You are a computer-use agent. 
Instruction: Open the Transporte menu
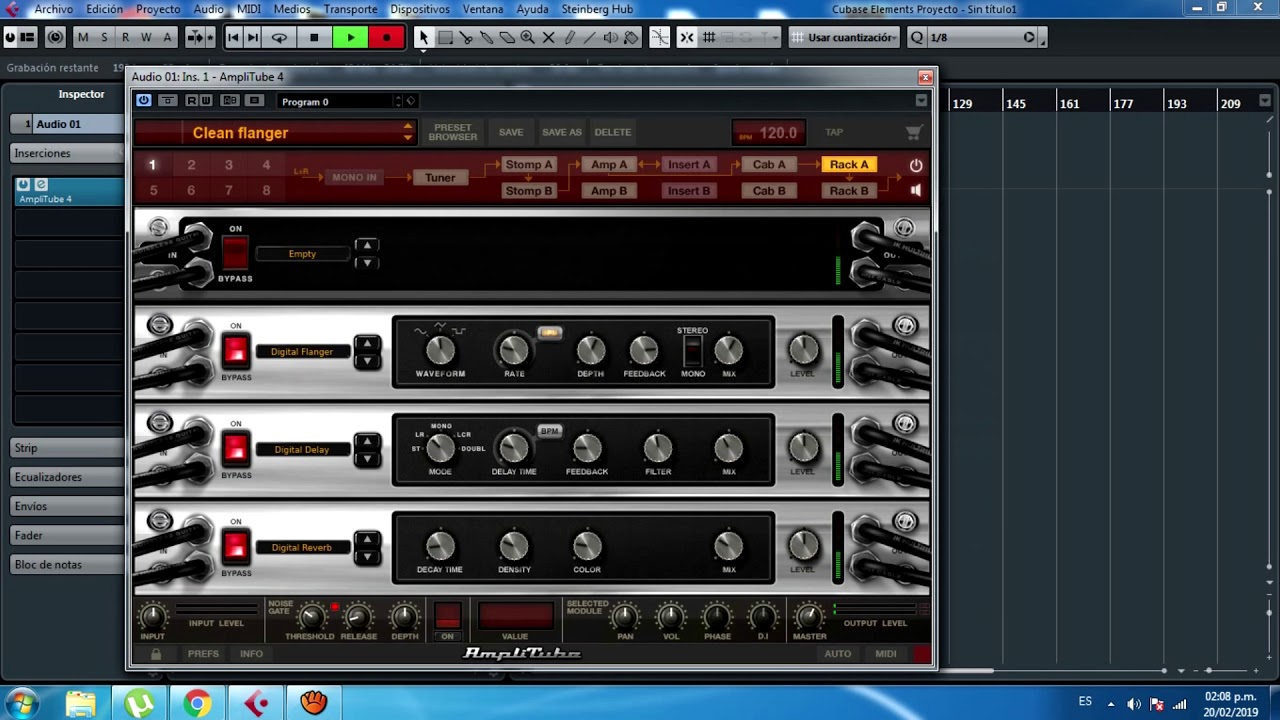(x=350, y=9)
